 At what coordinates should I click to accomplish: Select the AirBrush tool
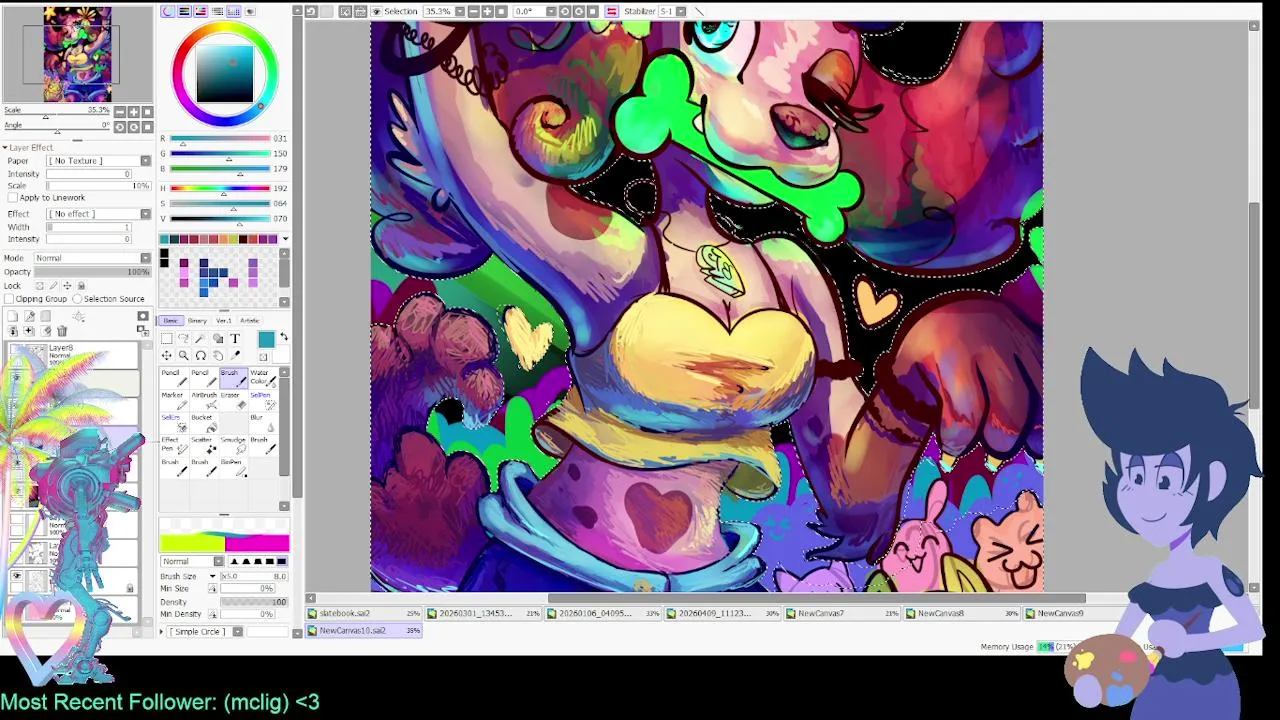tap(203, 401)
